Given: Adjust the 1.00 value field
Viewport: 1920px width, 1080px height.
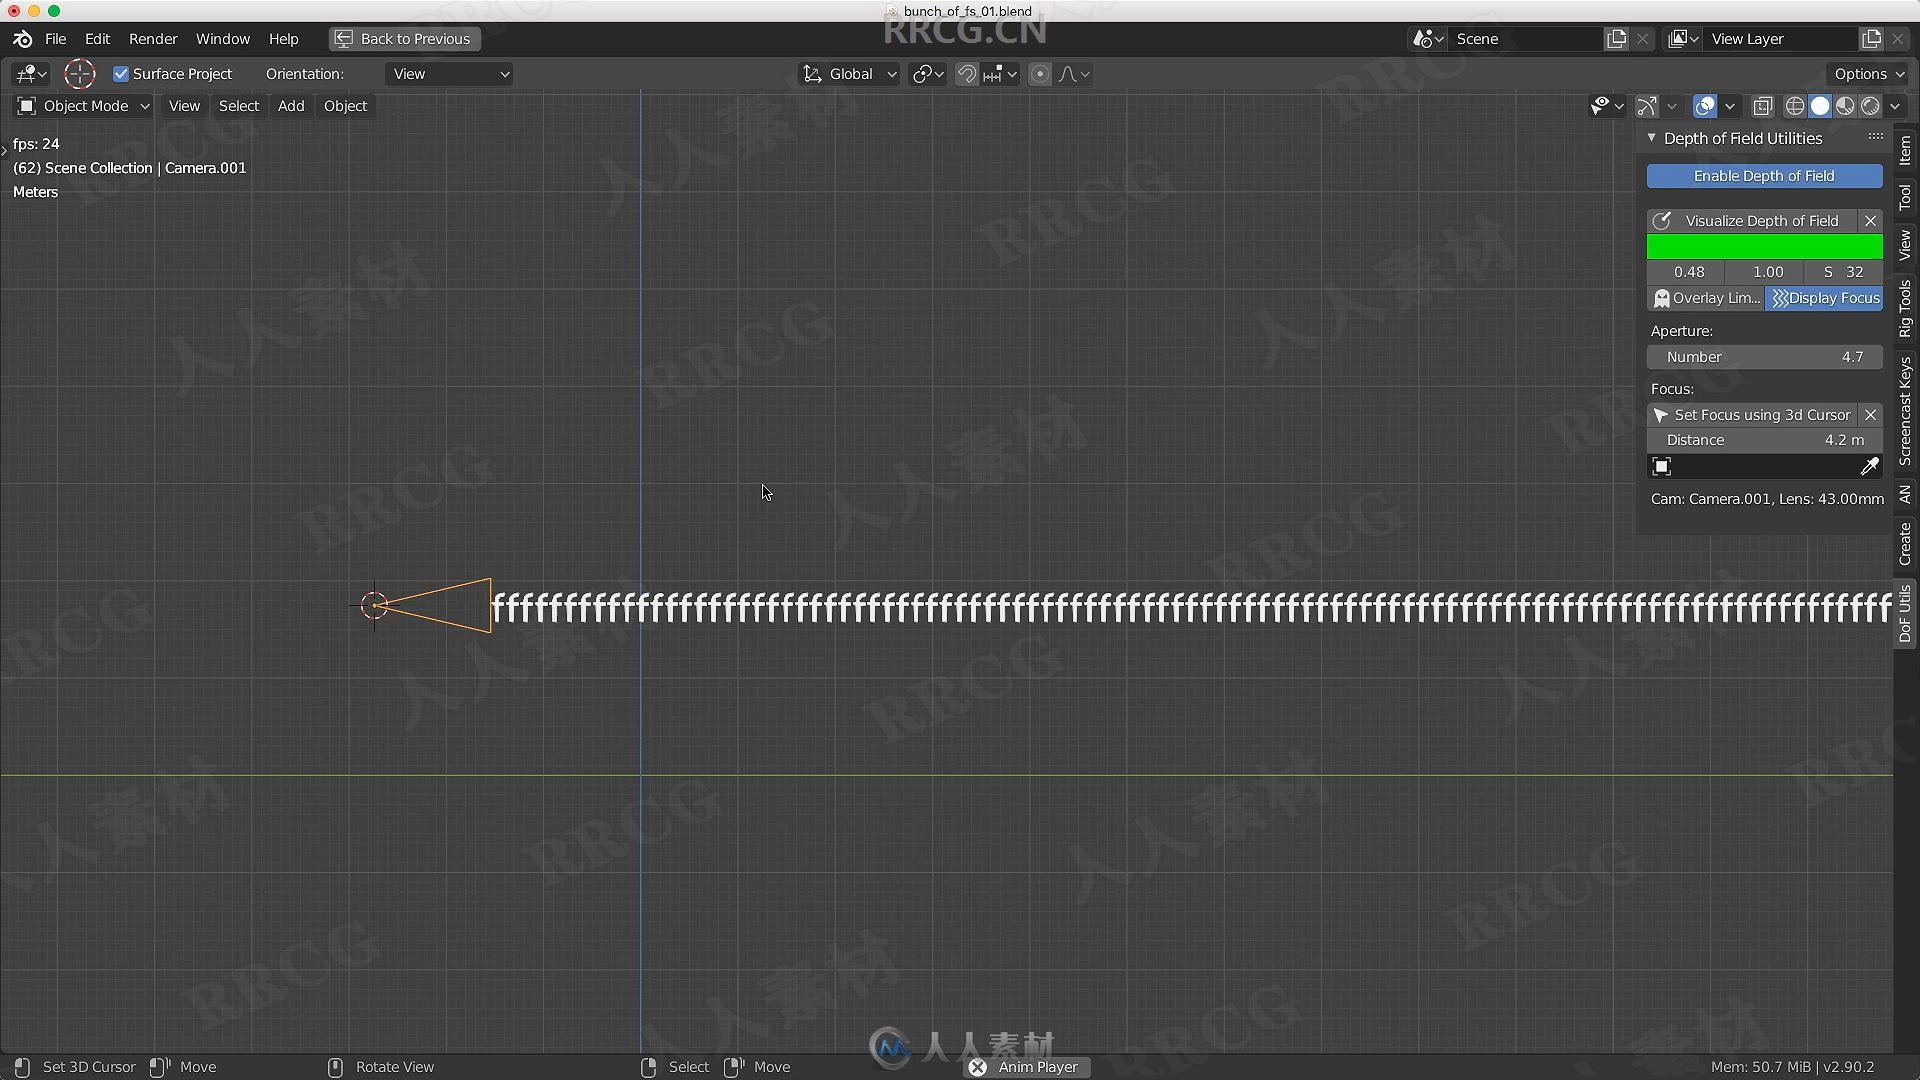Looking at the screenshot, I should click(x=1767, y=272).
